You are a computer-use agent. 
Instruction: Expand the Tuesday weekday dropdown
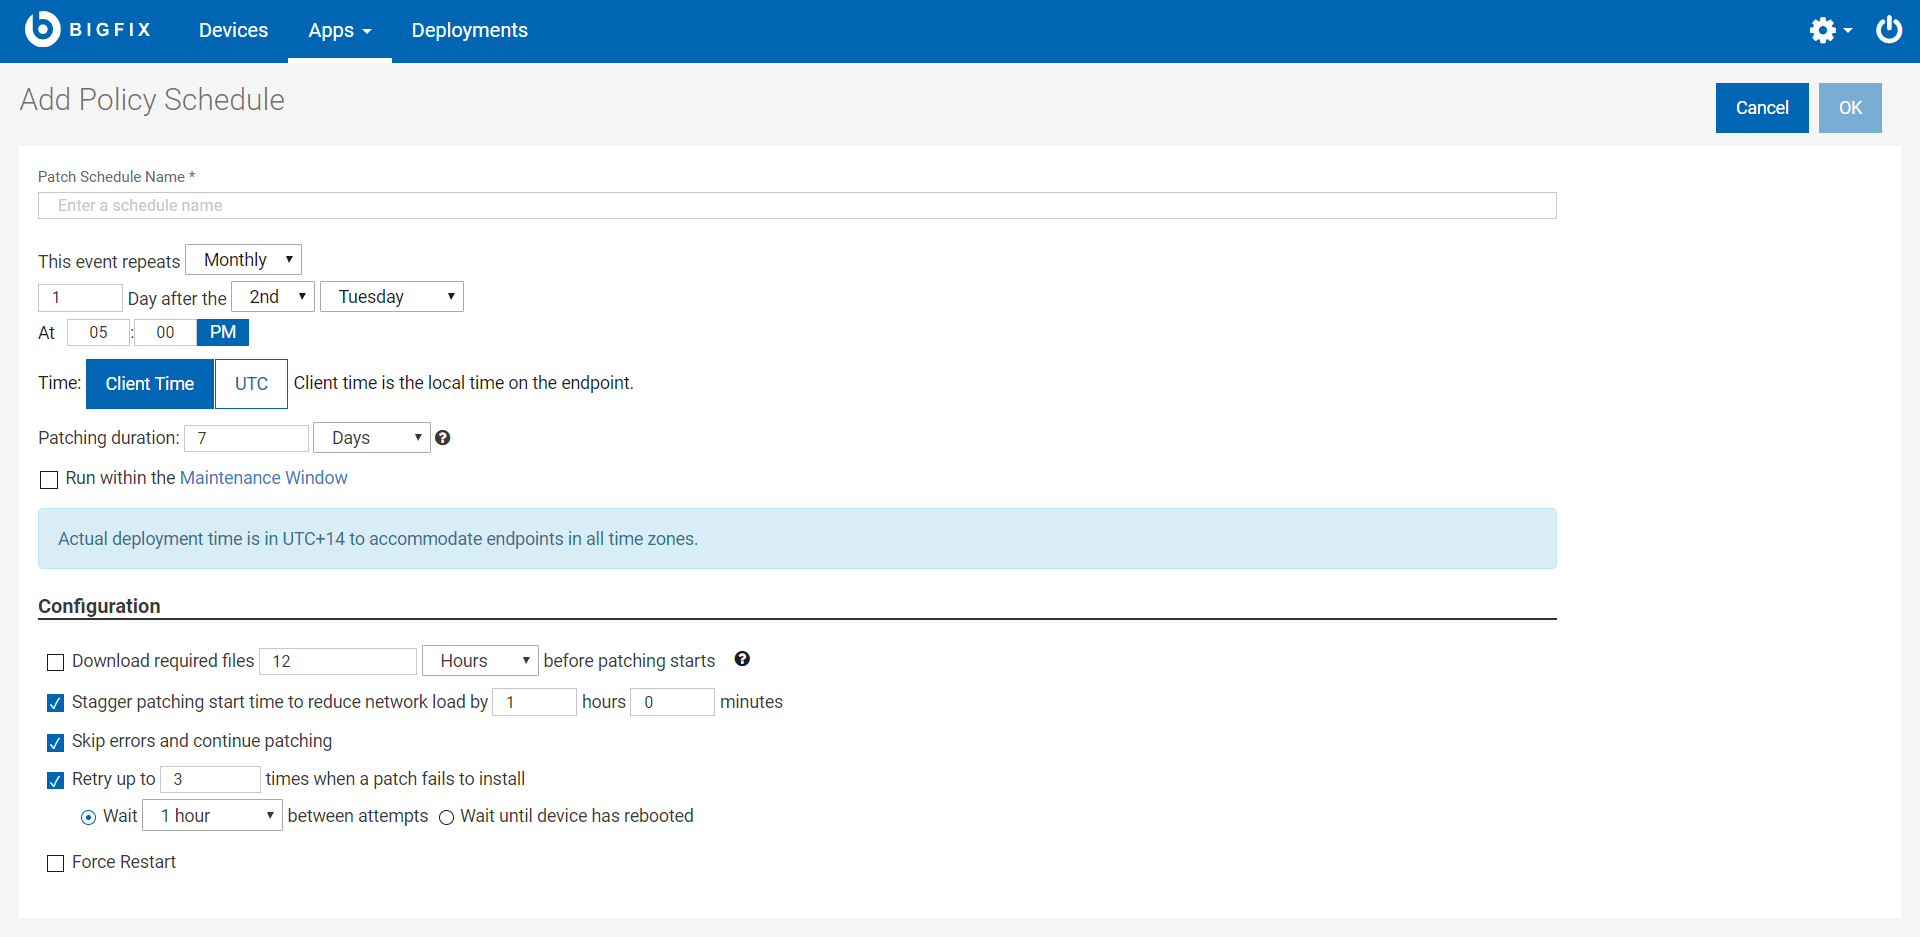tap(392, 297)
